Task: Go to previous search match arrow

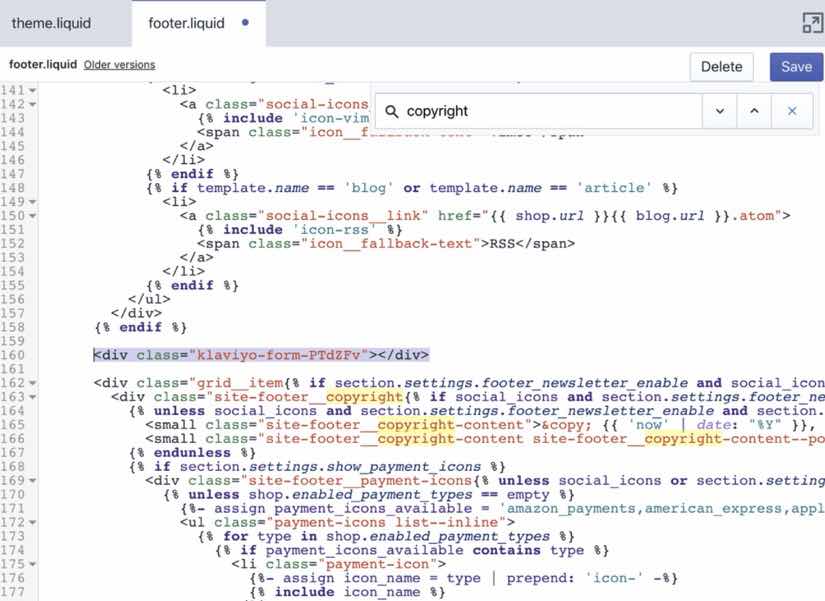Action: (x=754, y=111)
